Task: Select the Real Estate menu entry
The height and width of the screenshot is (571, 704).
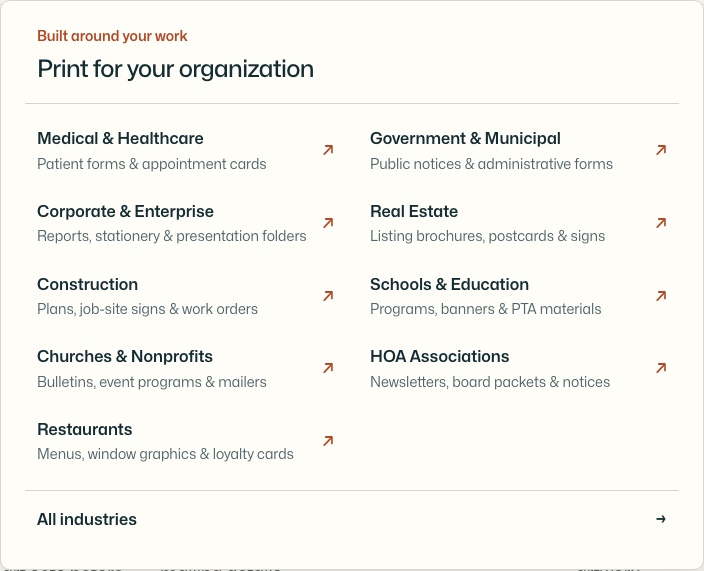Action: pyautogui.click(x=518, y=224)
